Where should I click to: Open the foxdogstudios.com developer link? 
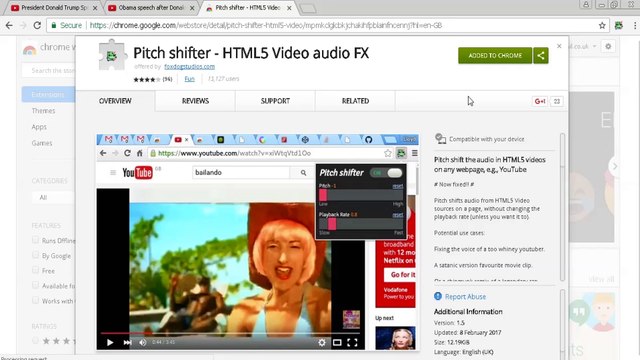point(189,67)
